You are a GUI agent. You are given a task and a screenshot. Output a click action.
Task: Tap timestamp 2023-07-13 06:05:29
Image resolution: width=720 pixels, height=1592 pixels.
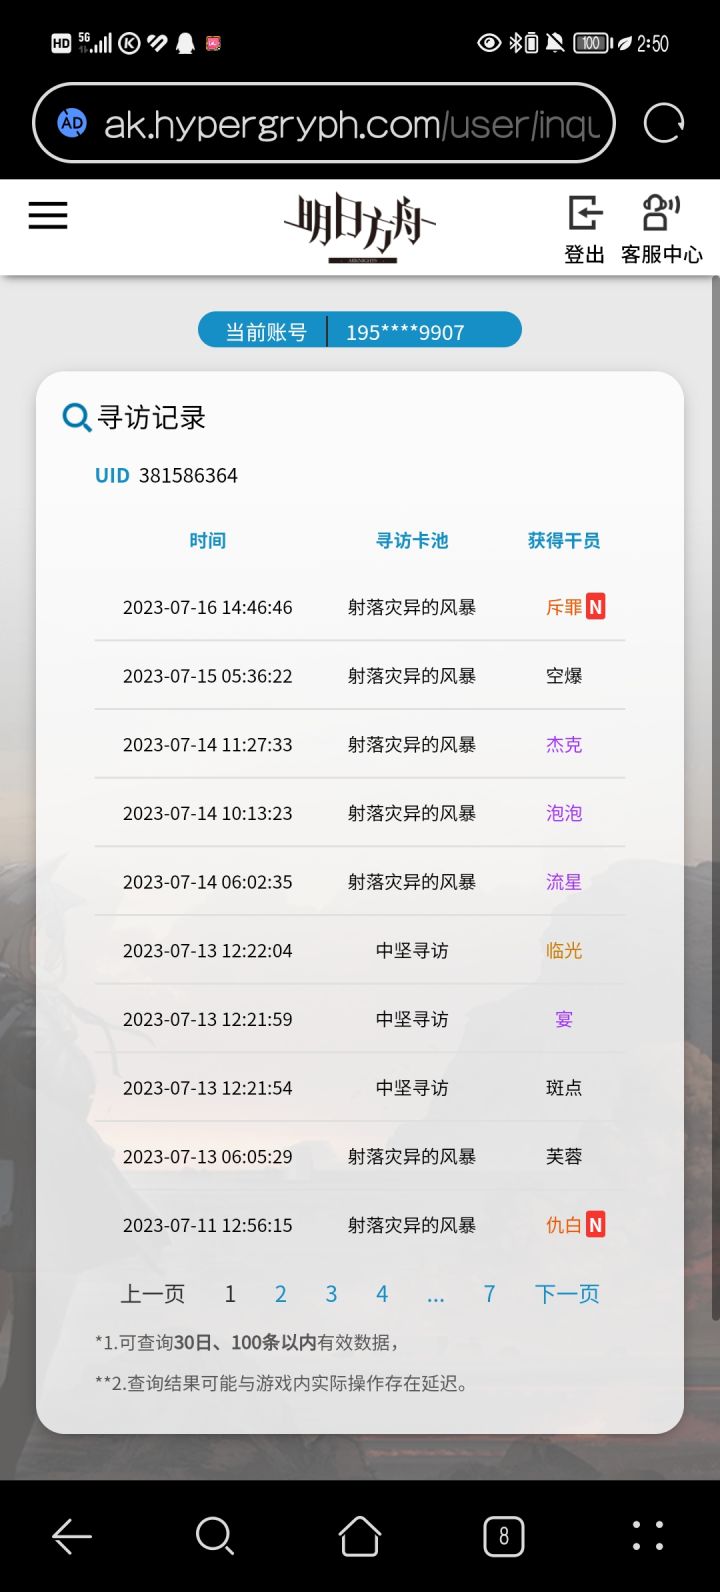(x=208, y=1156)
